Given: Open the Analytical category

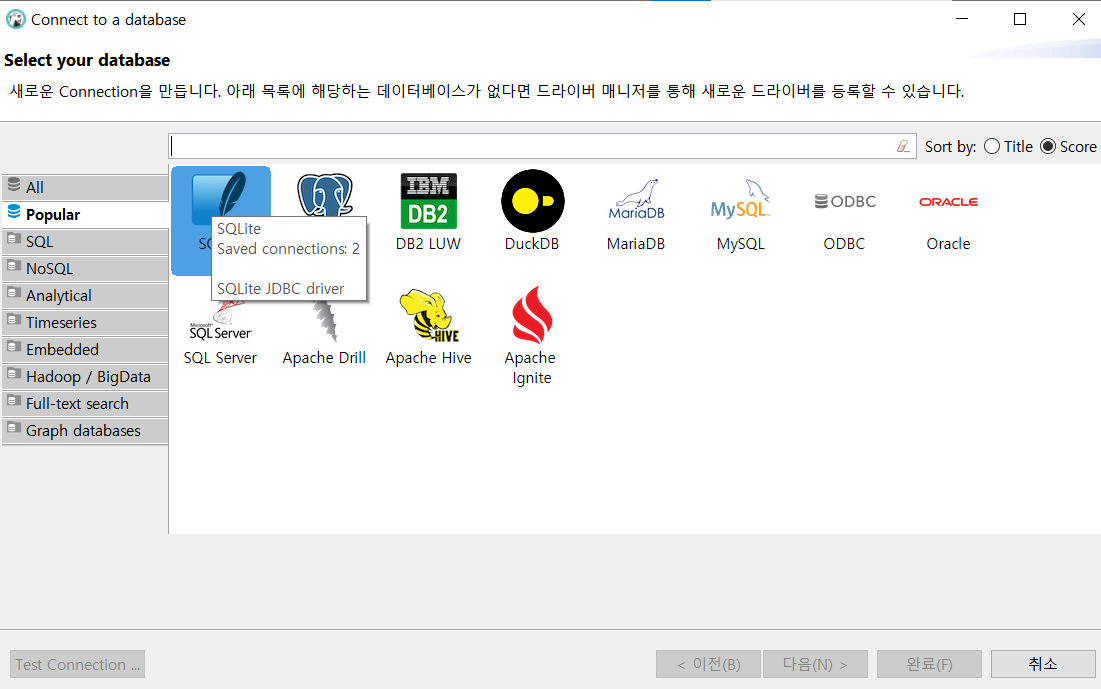Looking at the screenshot, I should [x=85, y=296].
